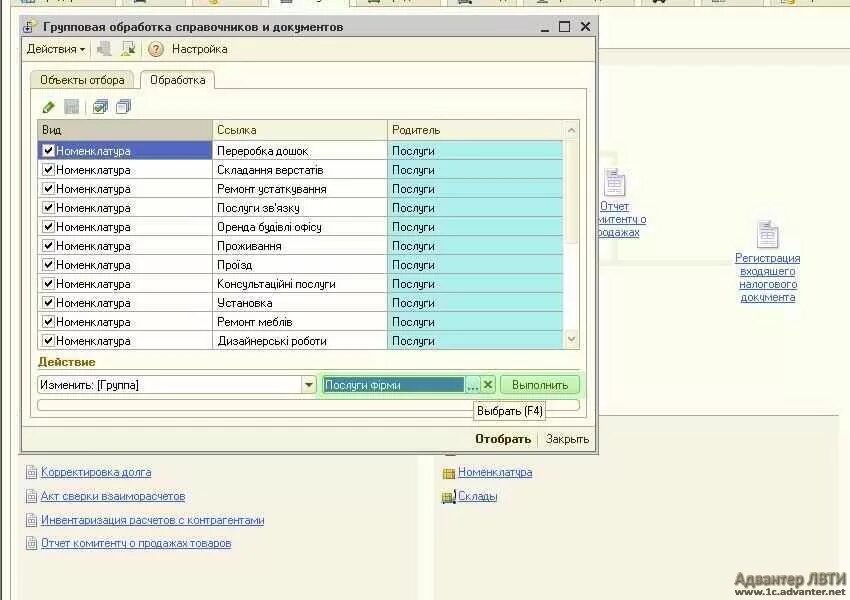Image resolution: width=850 pixels, height=600 pixels.
Task: Switch to the Объекты отбора tab
Action: (82, 80)
